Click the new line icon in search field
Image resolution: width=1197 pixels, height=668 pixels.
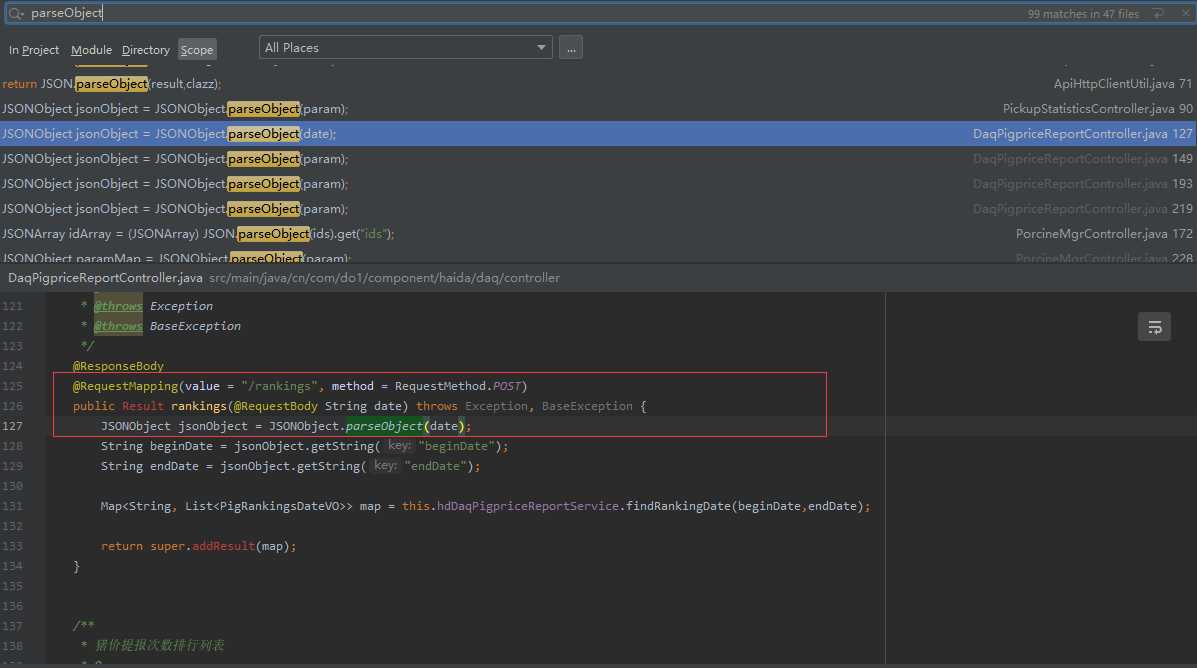pyautogui.click(x=1158, y=14)
